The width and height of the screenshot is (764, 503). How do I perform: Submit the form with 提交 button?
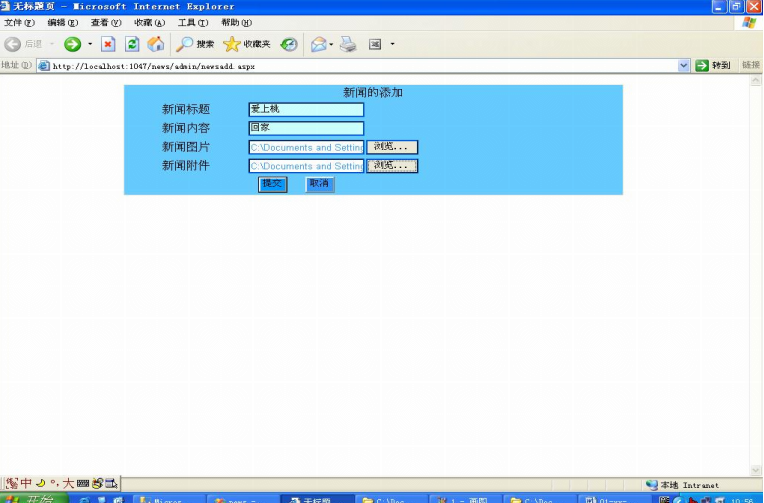pos(272,184)
